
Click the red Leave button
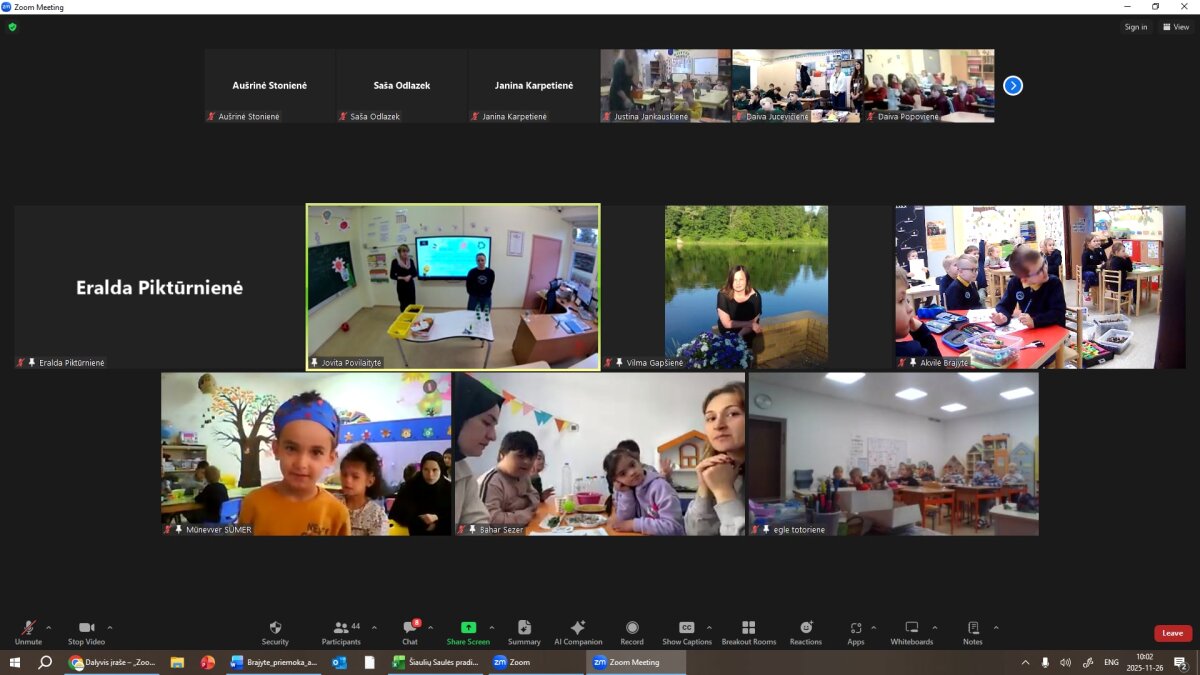point(1172,633)
